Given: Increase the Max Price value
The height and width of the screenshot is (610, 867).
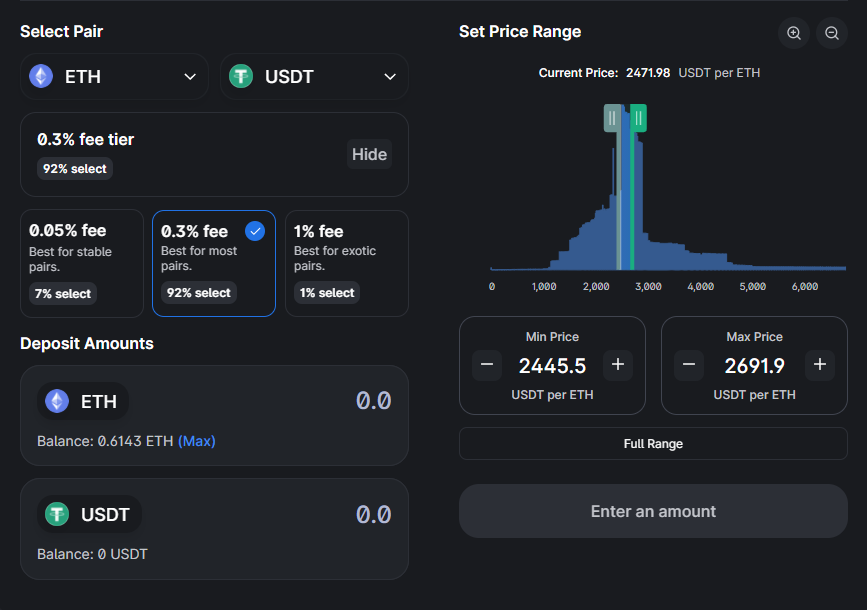Looking at the screenshot, I should tap(819, 365).
